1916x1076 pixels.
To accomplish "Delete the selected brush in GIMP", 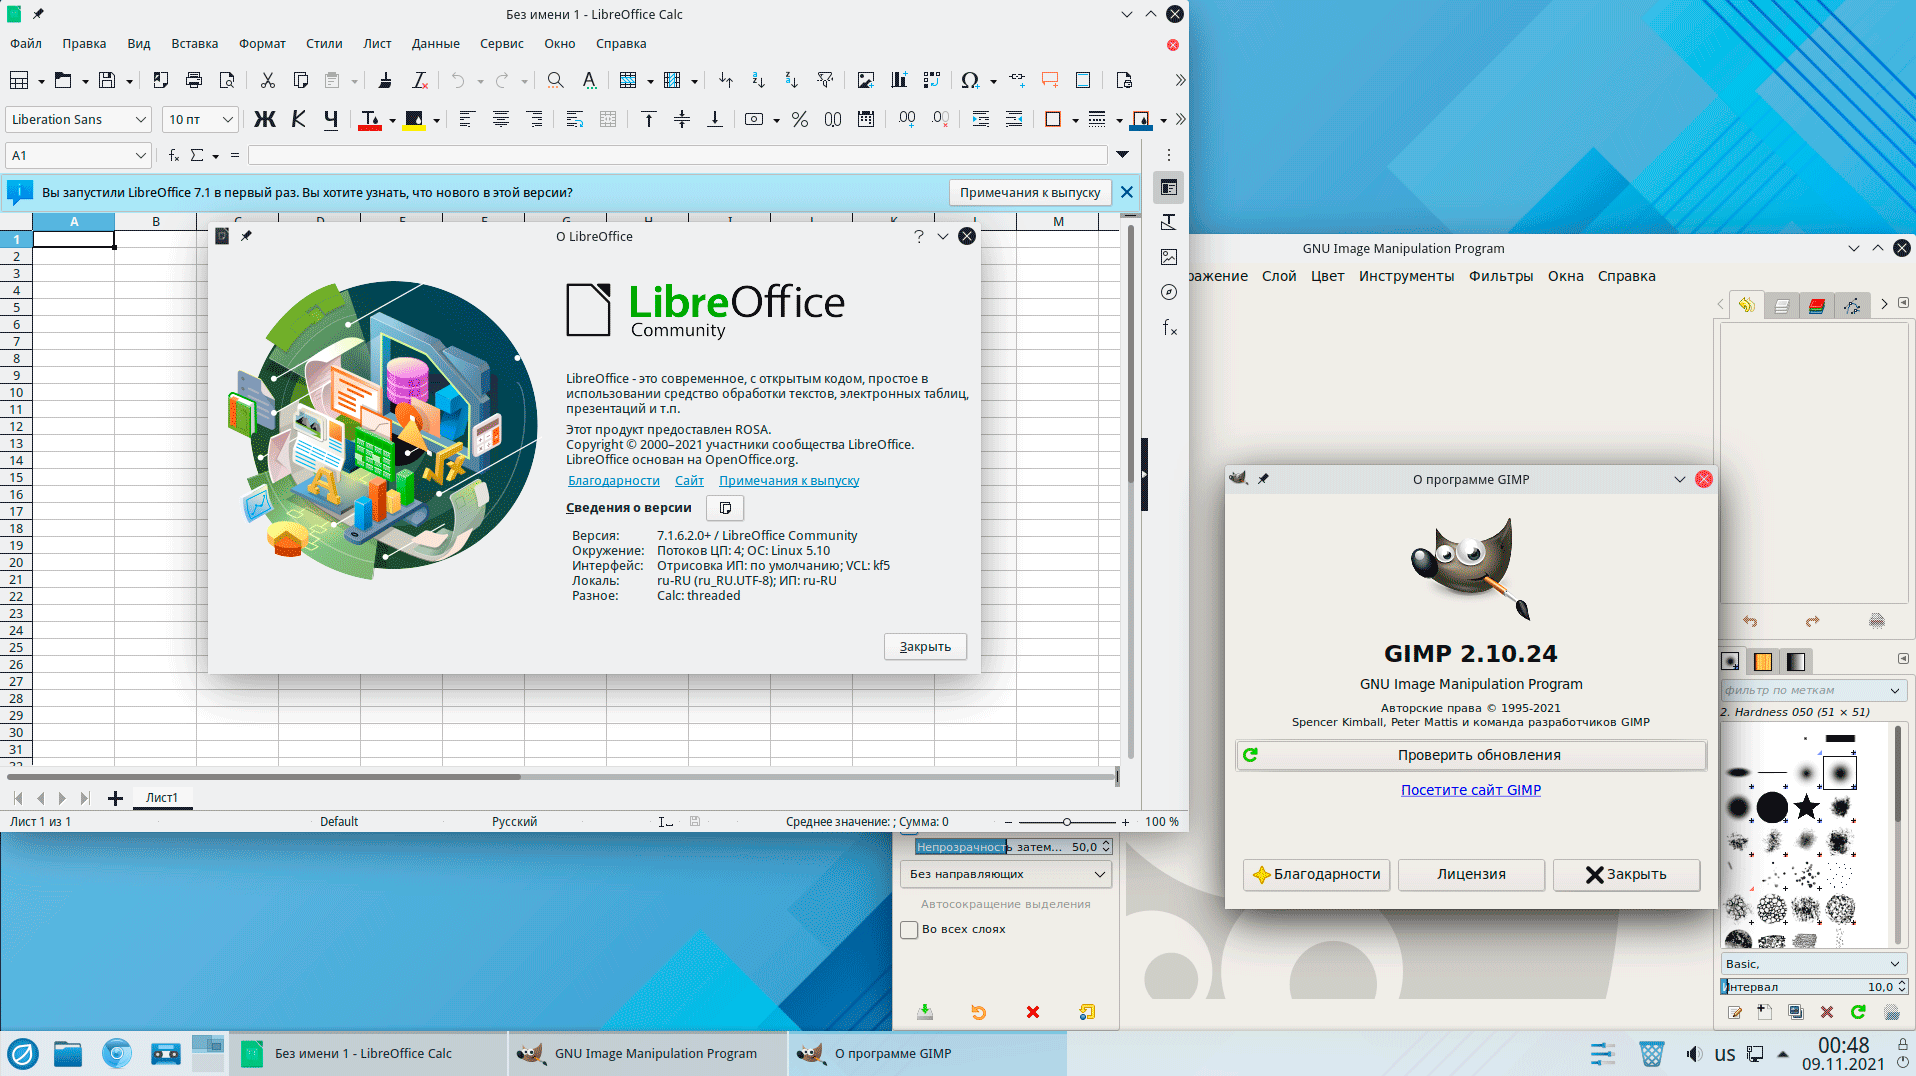I will pos(1827,1012).
